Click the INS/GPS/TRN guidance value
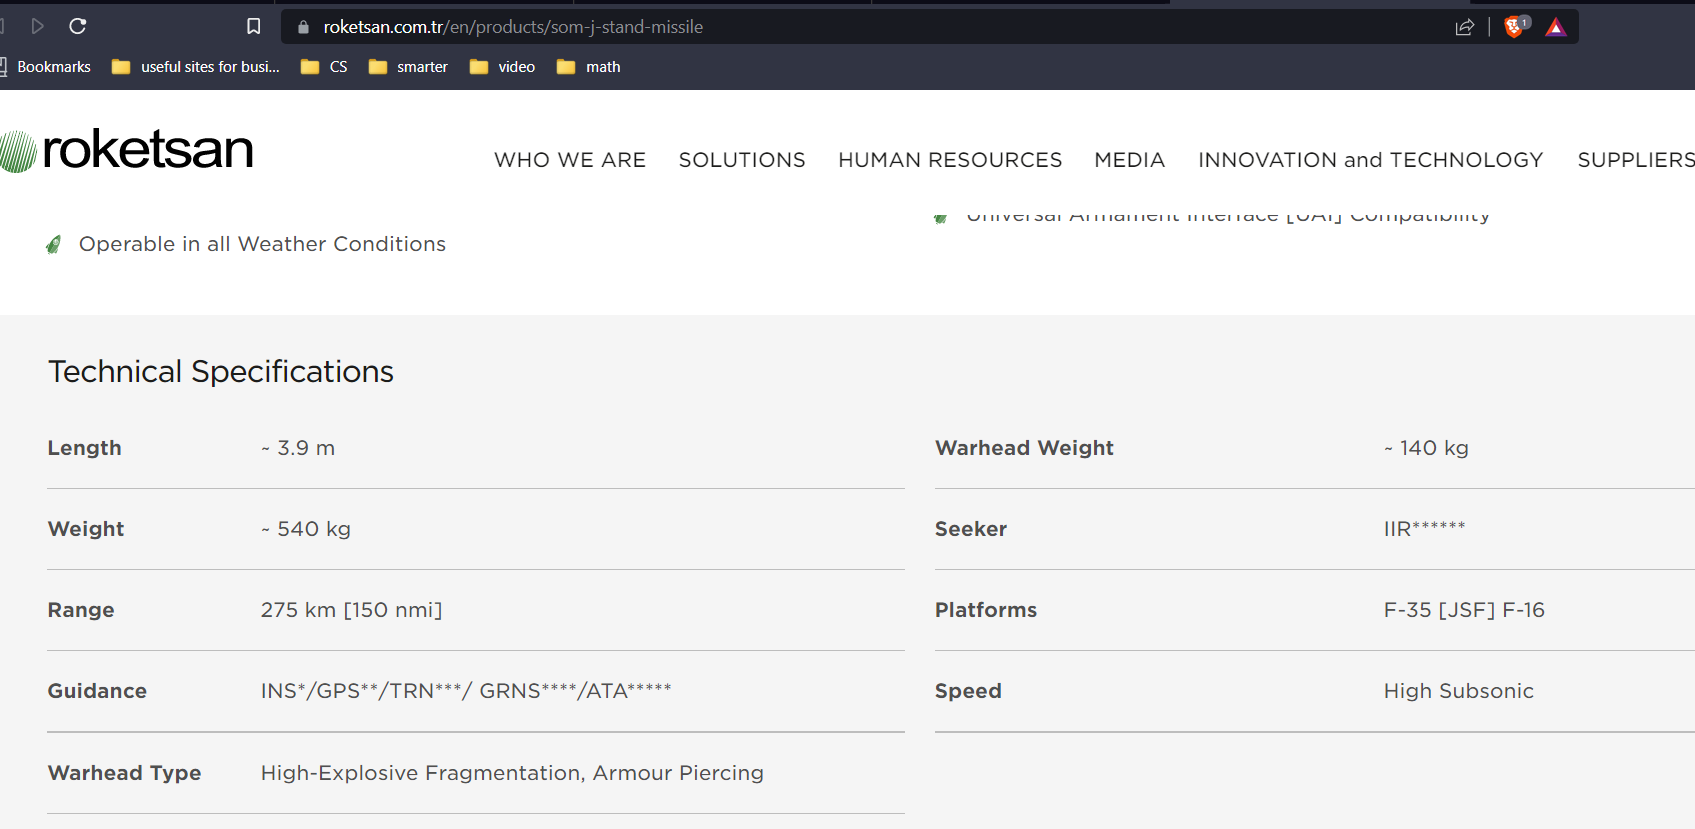 pos(466,691)
